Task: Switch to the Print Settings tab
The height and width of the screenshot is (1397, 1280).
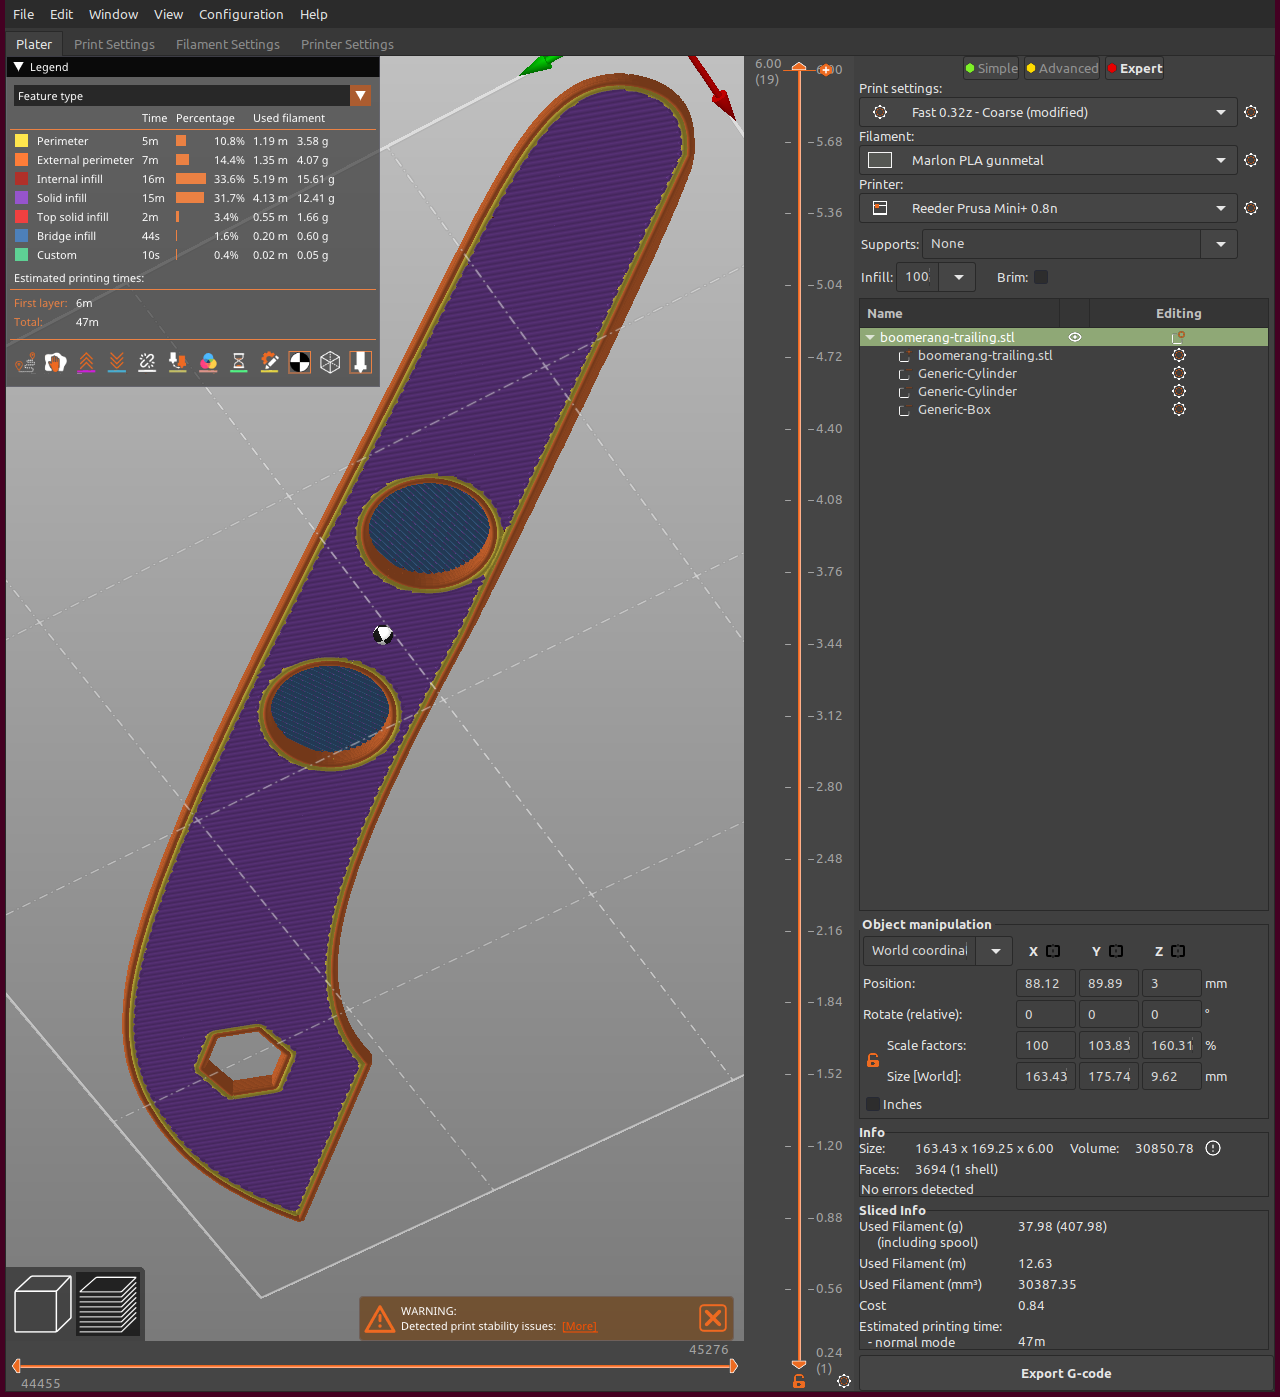Action: coord(114,44)
